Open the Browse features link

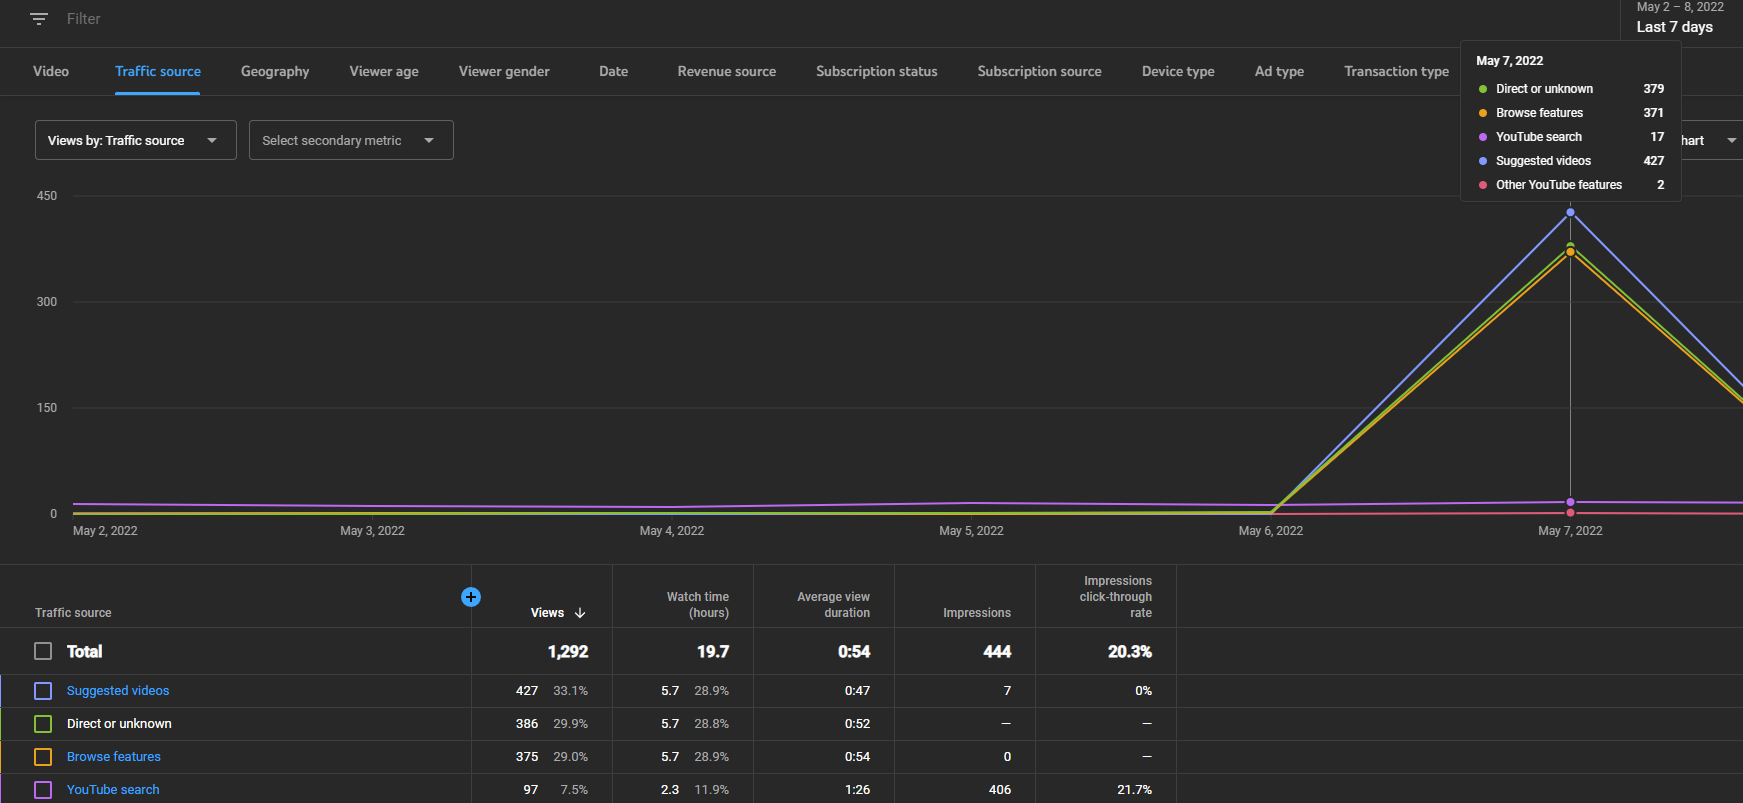pyautogui.click(x=114, y=757)
